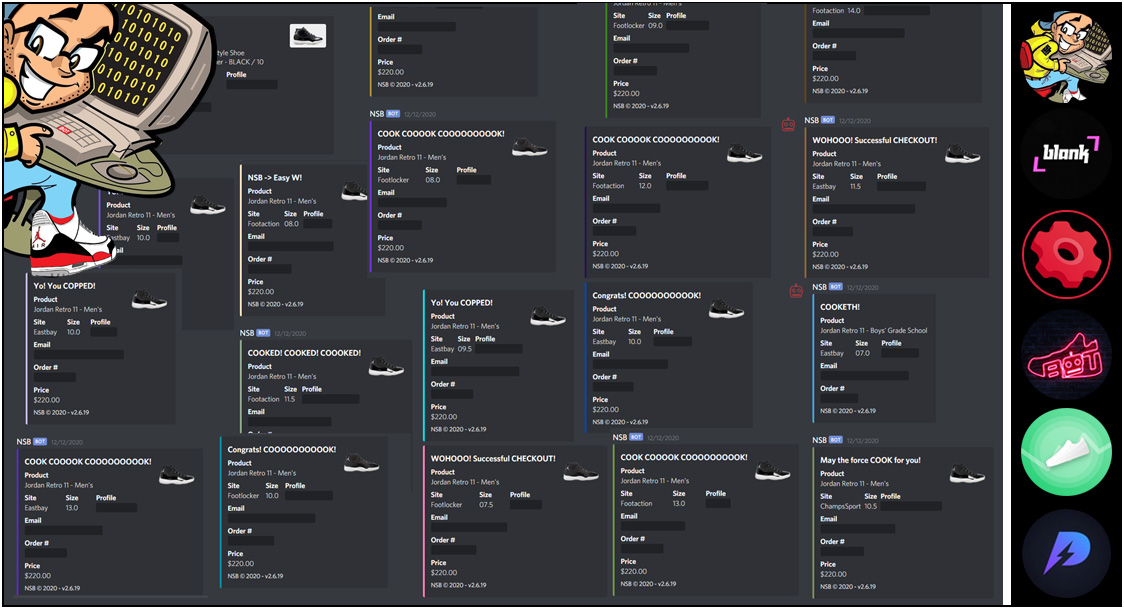Click NSB username above May the force card

tap(819, 439)
